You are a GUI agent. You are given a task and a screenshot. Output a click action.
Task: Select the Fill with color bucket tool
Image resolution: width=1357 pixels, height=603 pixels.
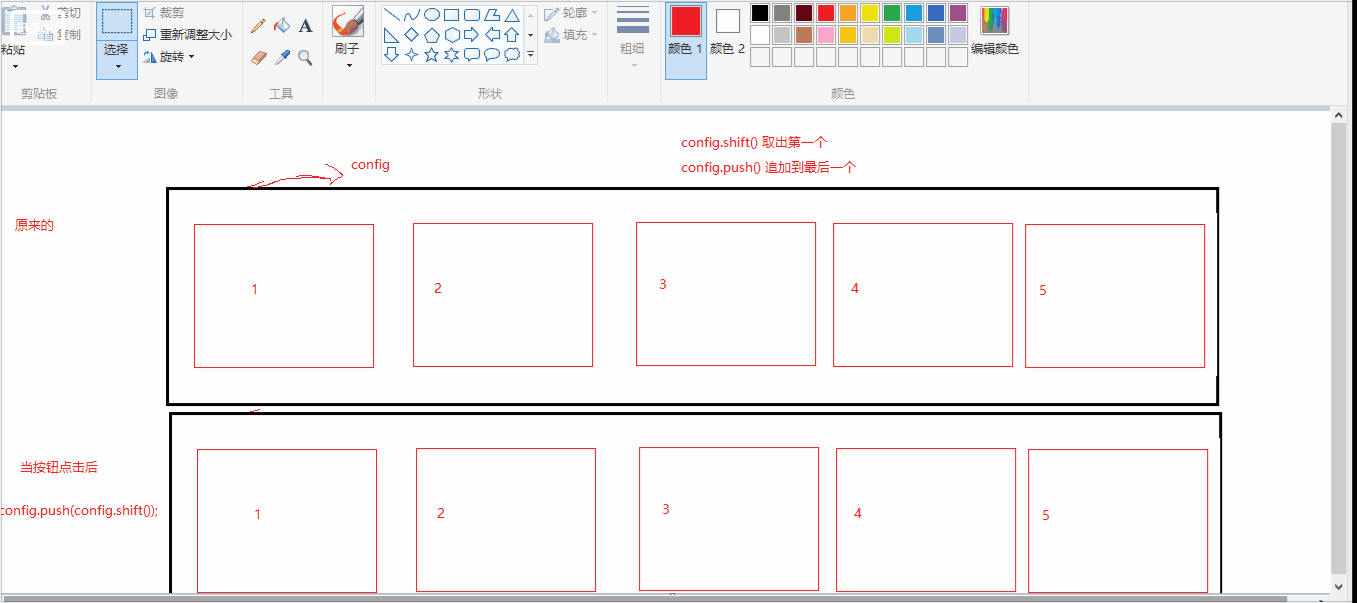click(x=282, y=26)
